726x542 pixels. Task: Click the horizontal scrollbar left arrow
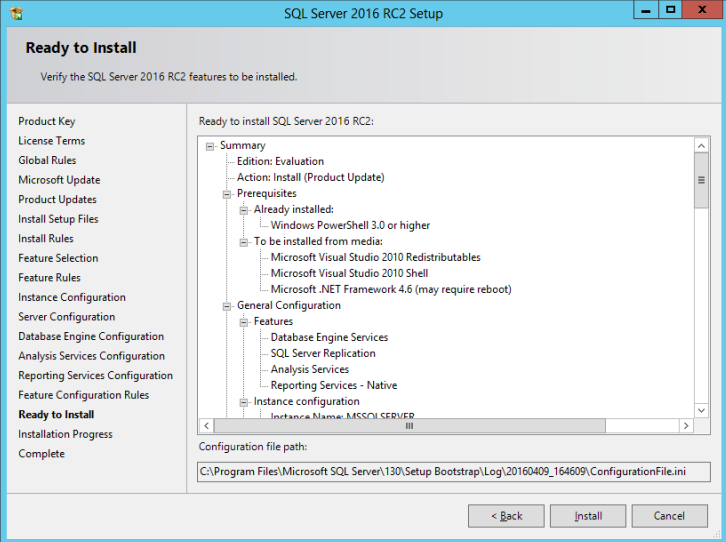[x=207, y=426]
